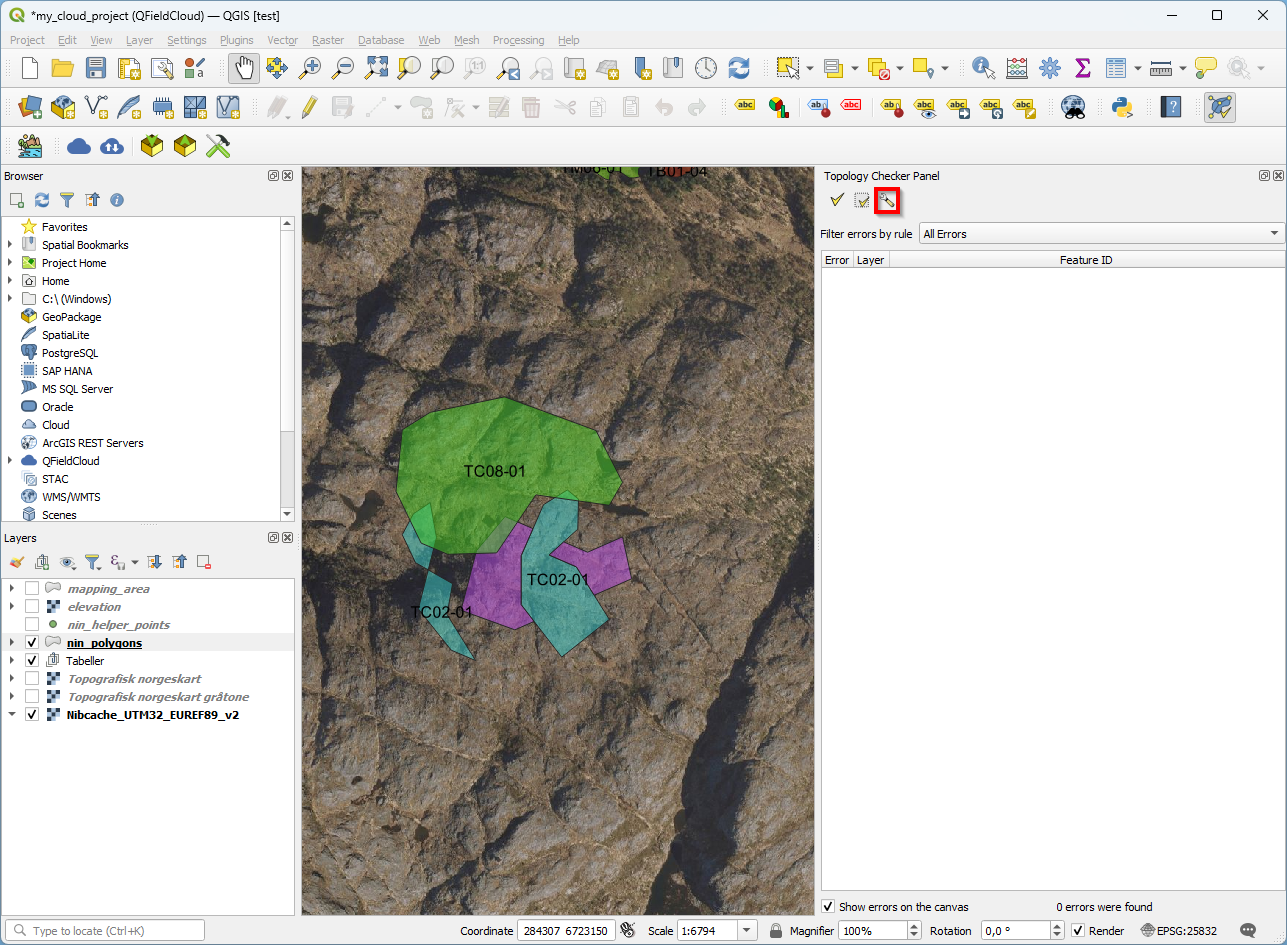The image size is (1287, 945).
Task: Click Save Project floppy disk icon
Action: (x=96, y=68)
